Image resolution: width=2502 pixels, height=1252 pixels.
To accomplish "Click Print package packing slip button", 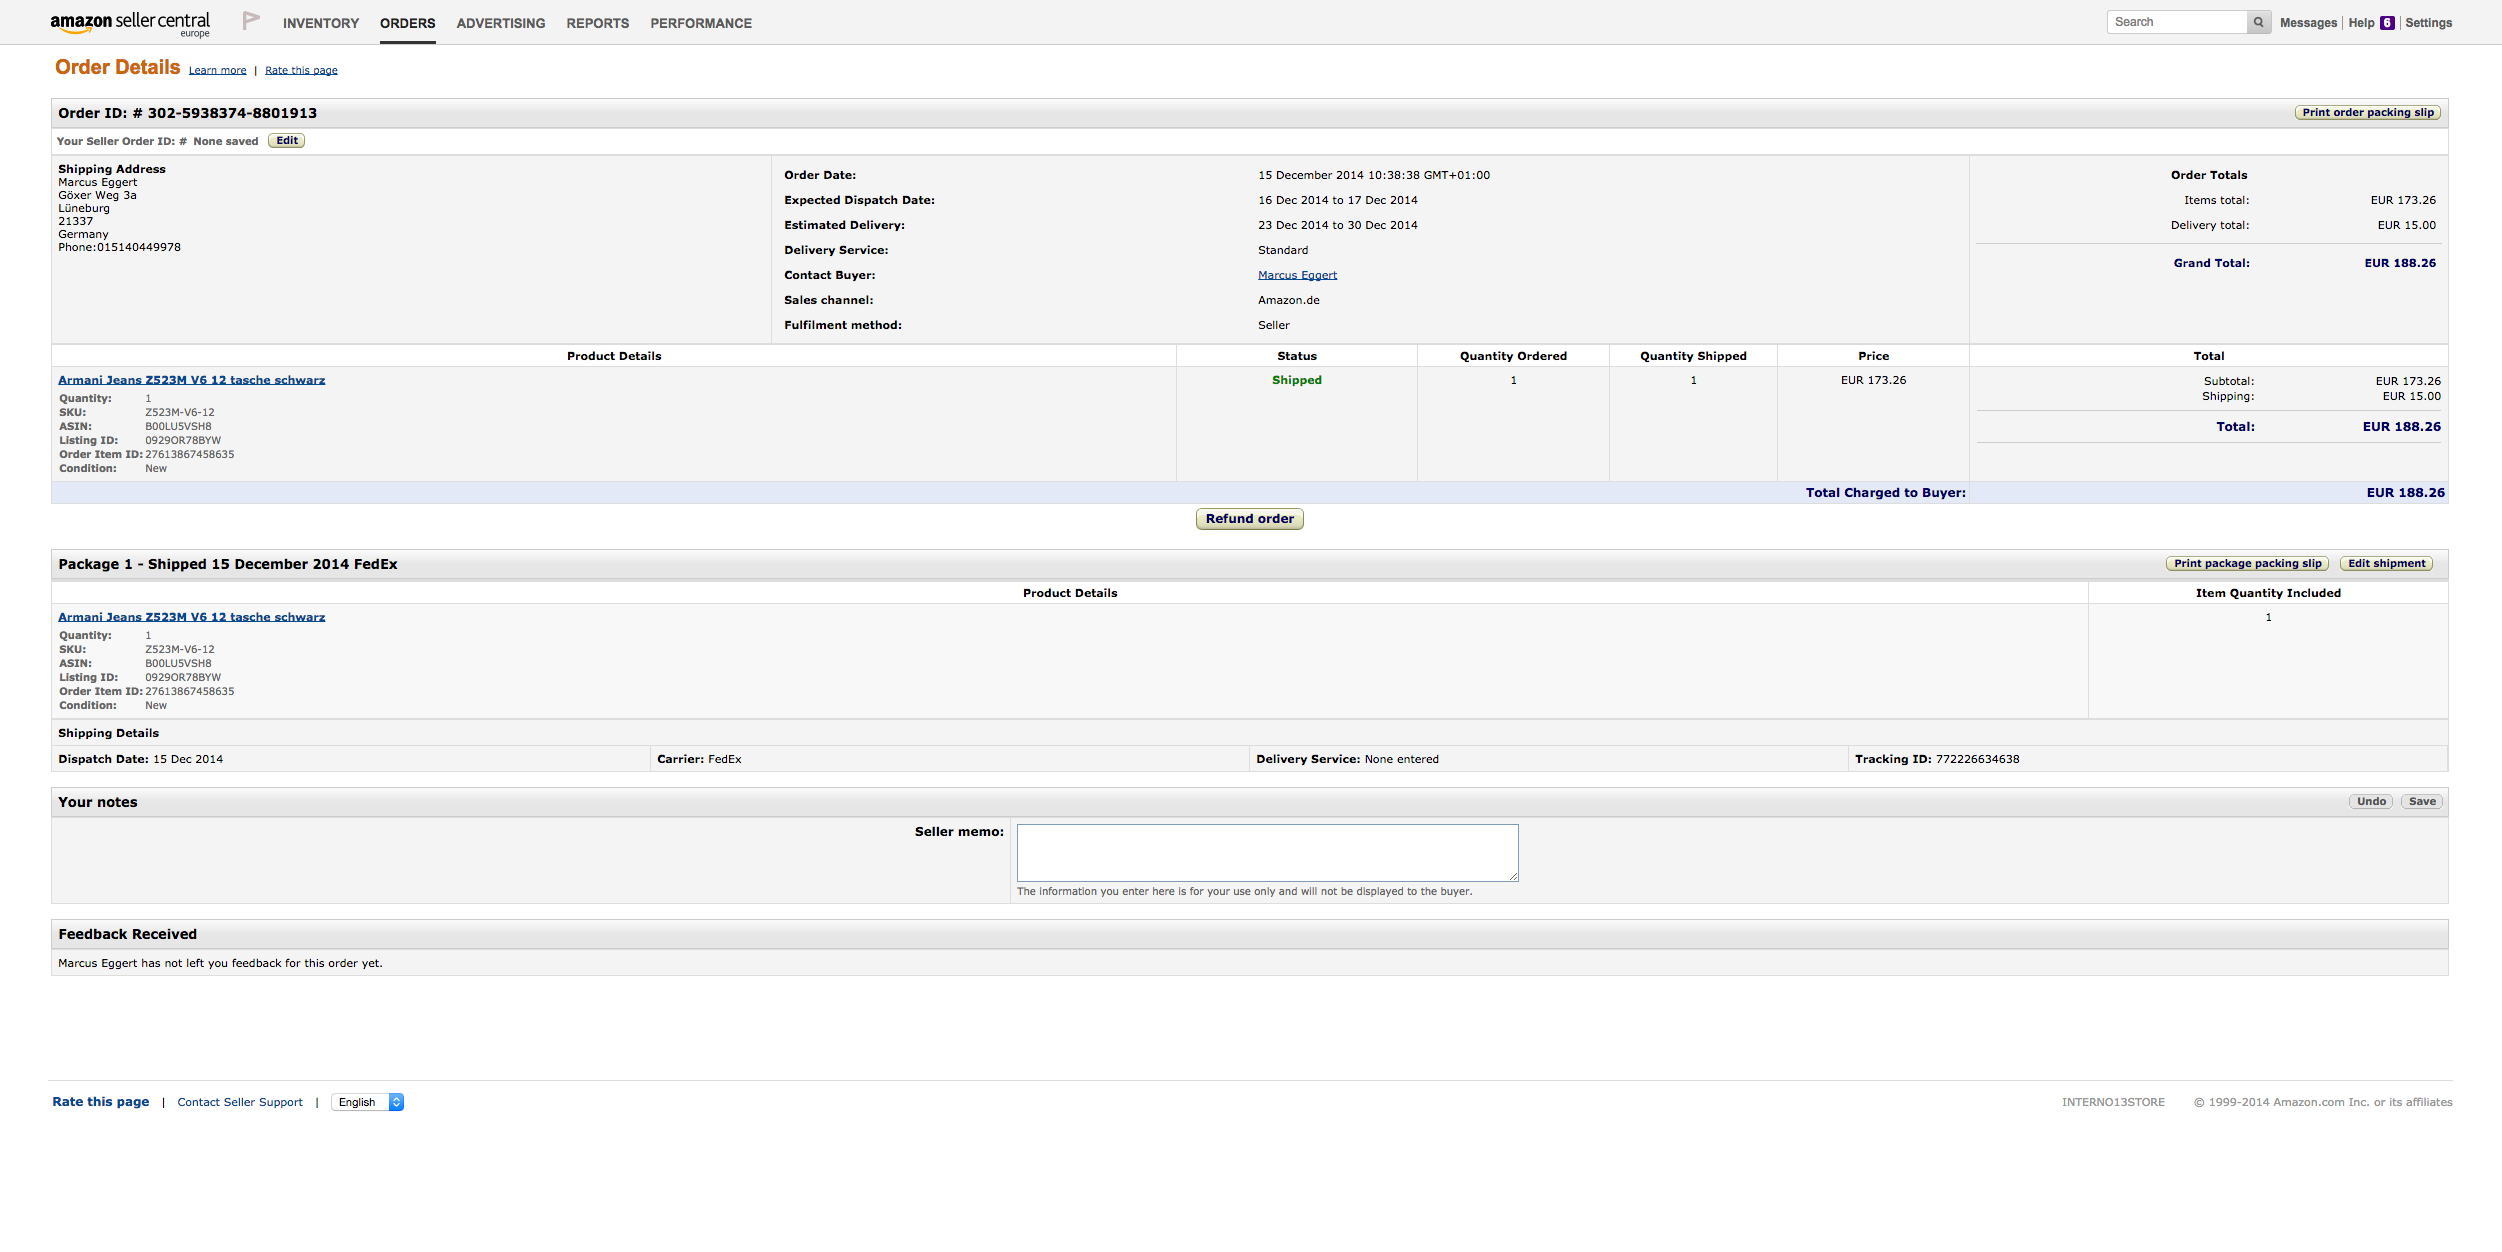I will click(x=2247, y=564).
